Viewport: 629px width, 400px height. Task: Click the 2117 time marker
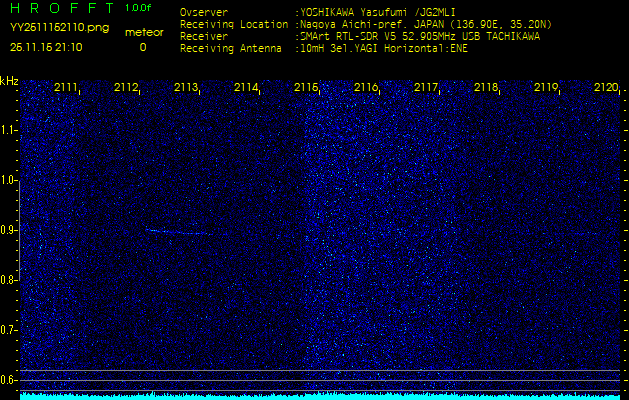(426, 87)
